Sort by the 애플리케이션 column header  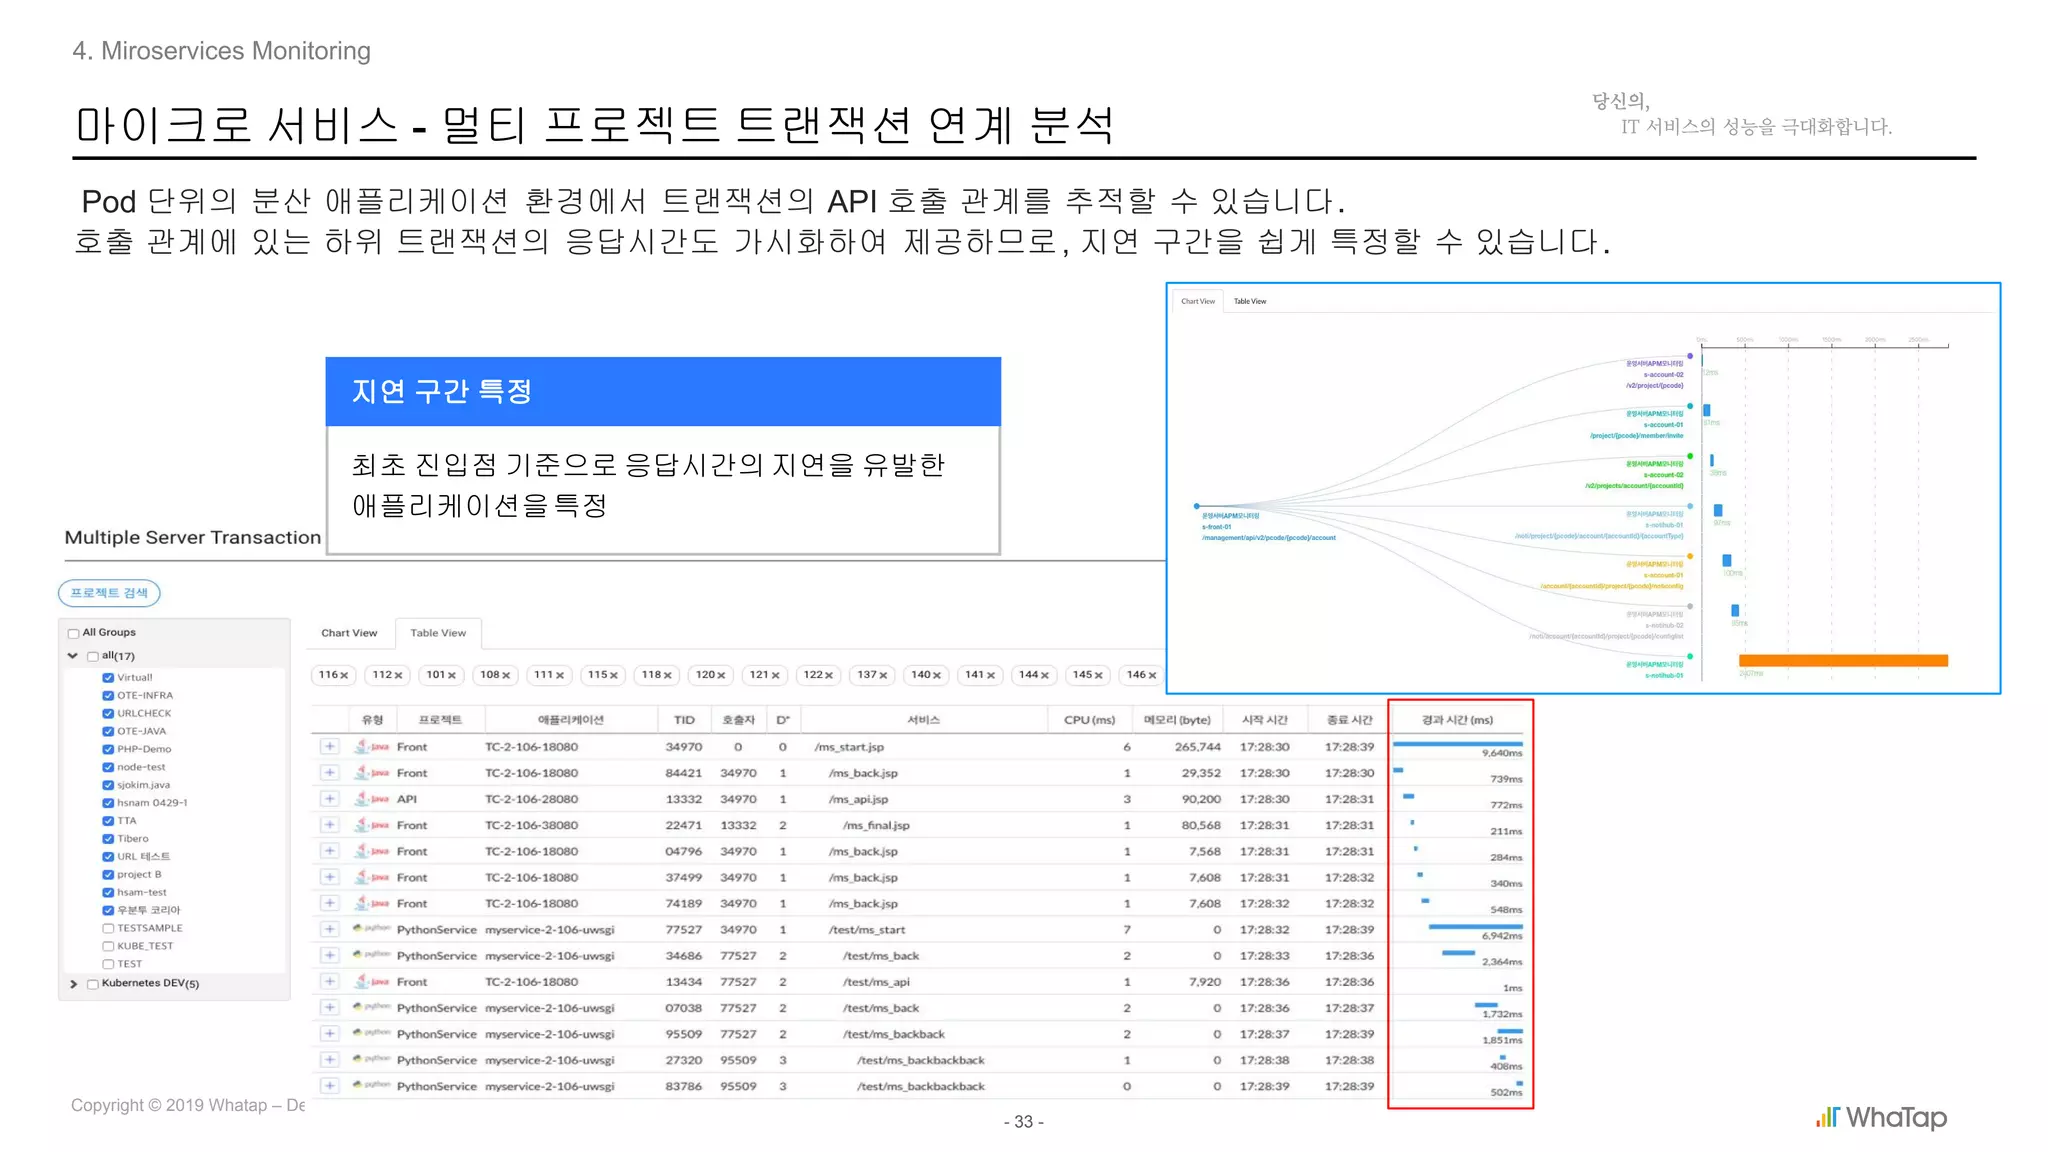coord(571,720)
